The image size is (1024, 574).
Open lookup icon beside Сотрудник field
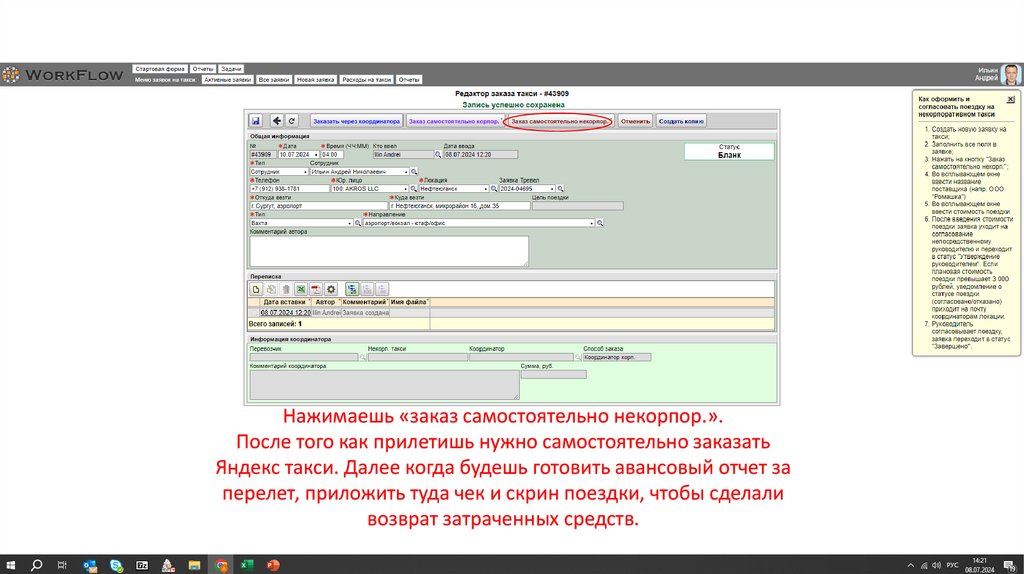click(414, 172)
